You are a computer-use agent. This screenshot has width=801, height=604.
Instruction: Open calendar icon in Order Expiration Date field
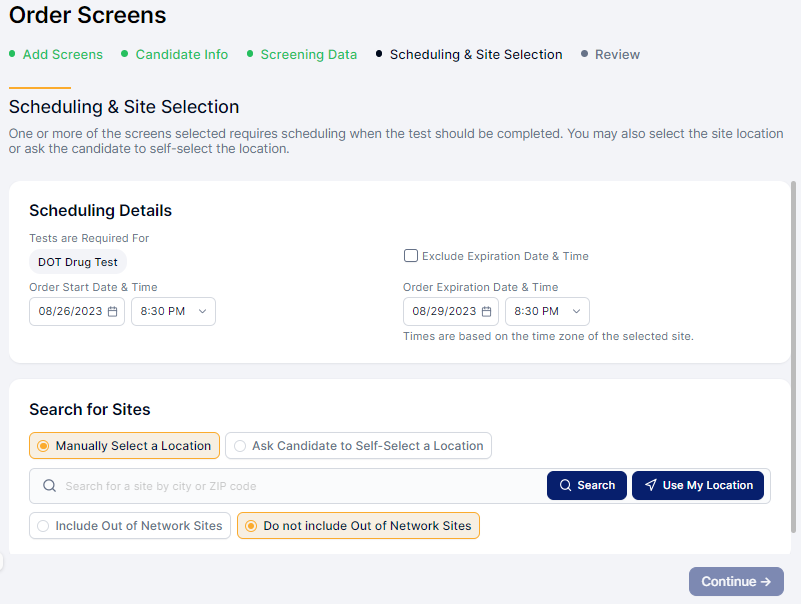coord(487,312)
